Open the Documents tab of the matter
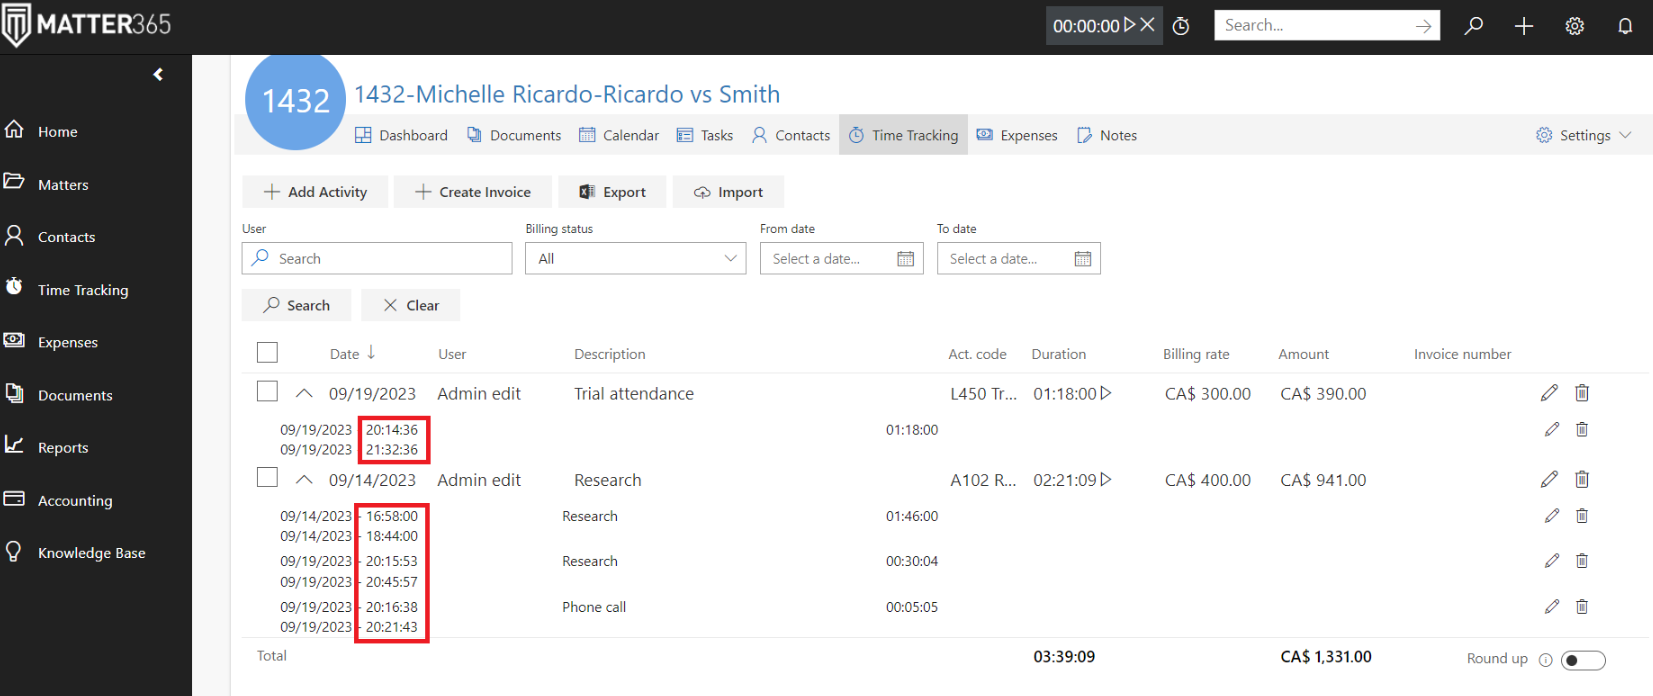This screenshot has height=696, width=1653. click(514, 135)
